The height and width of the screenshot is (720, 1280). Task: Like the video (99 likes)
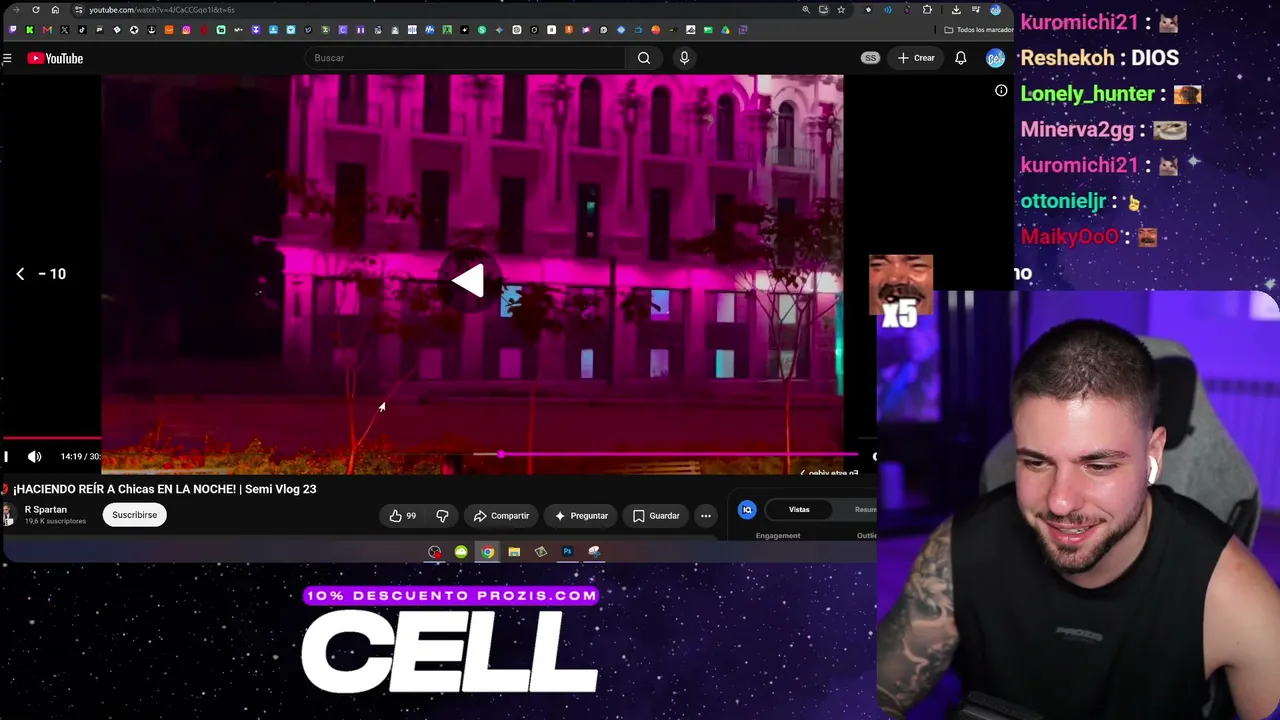click(x=402, y=516)
